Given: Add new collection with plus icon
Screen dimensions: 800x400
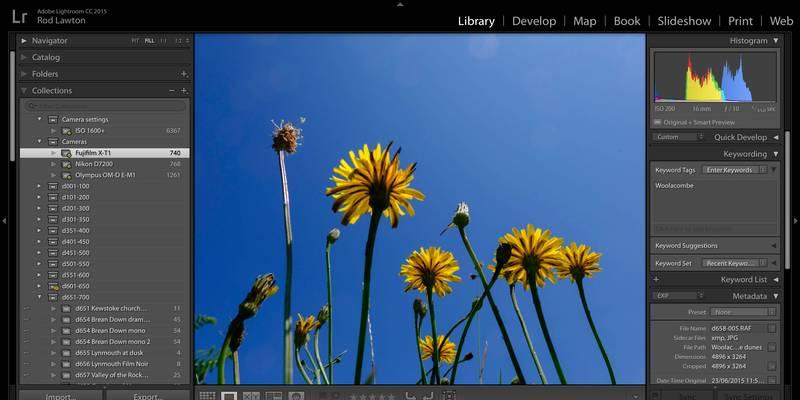Looking at the screenshot, I should click(184, 91).
